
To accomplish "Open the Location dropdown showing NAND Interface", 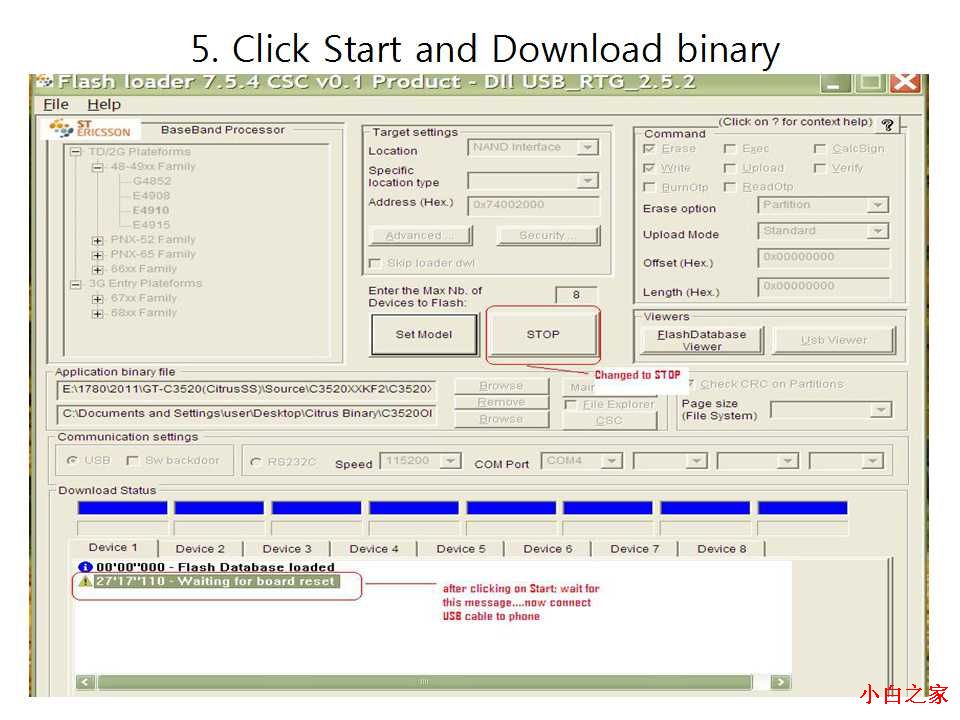I will click(588, 148).
